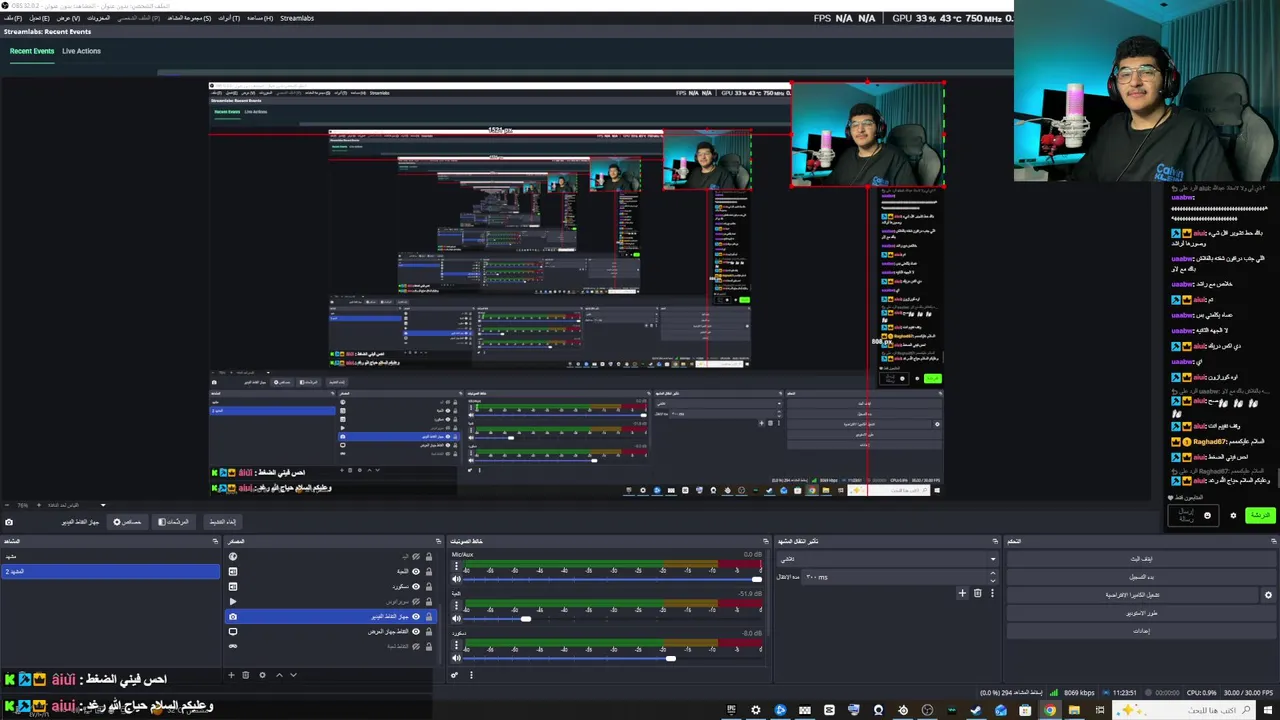Open the ملف (F) menu
1280x720 pixels.
[12, 18]
